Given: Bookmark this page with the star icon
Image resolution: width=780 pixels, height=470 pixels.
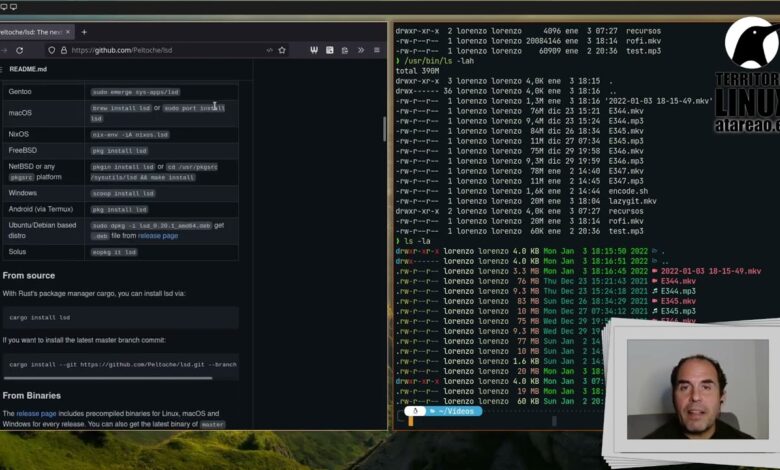Looking at the screenshot, I should pyautogui.click(x=282, y=50).
